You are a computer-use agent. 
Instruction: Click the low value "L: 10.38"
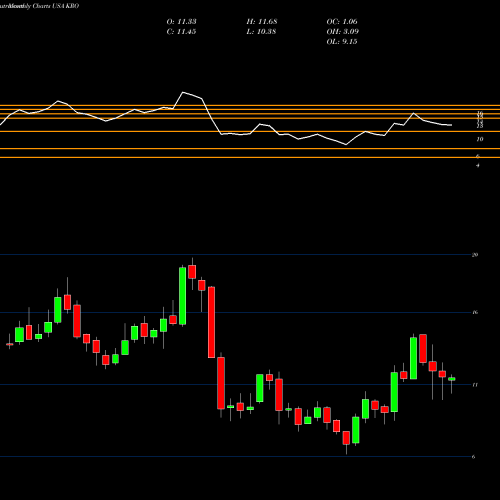pyautogui.click(x=262, y=32)
